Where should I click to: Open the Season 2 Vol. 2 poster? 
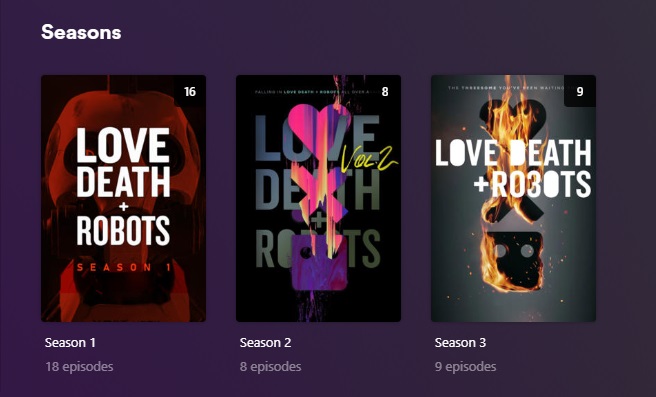(x=318, y=198)
